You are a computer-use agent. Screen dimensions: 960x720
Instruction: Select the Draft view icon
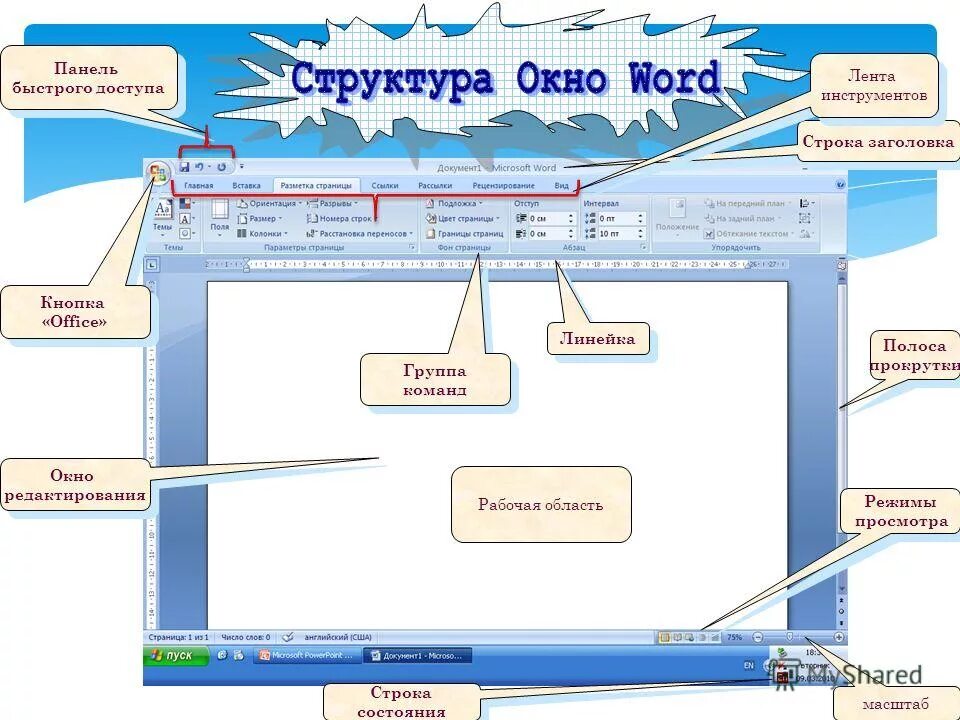click(x=714, y=638)
